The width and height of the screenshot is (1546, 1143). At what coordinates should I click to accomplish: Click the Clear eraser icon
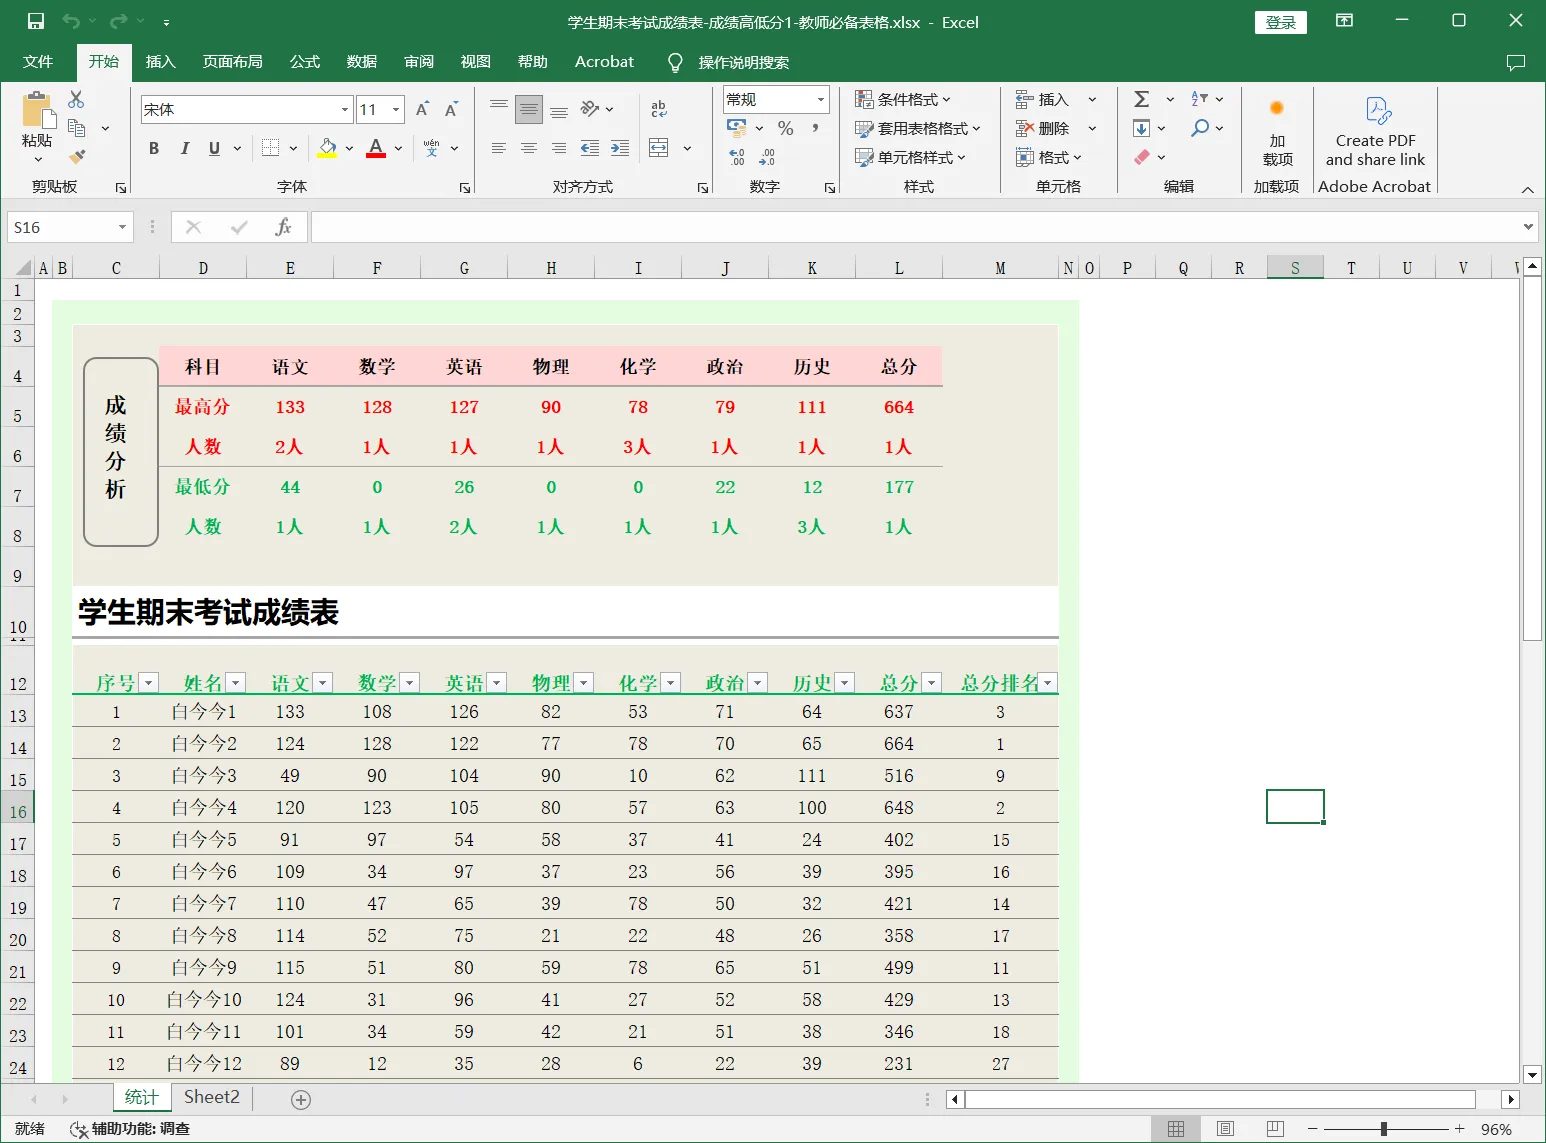(x=1141, y=157)
